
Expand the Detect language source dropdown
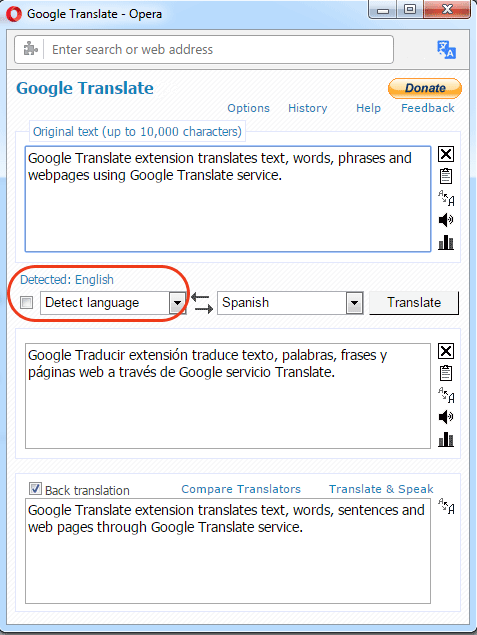point(177,303)
